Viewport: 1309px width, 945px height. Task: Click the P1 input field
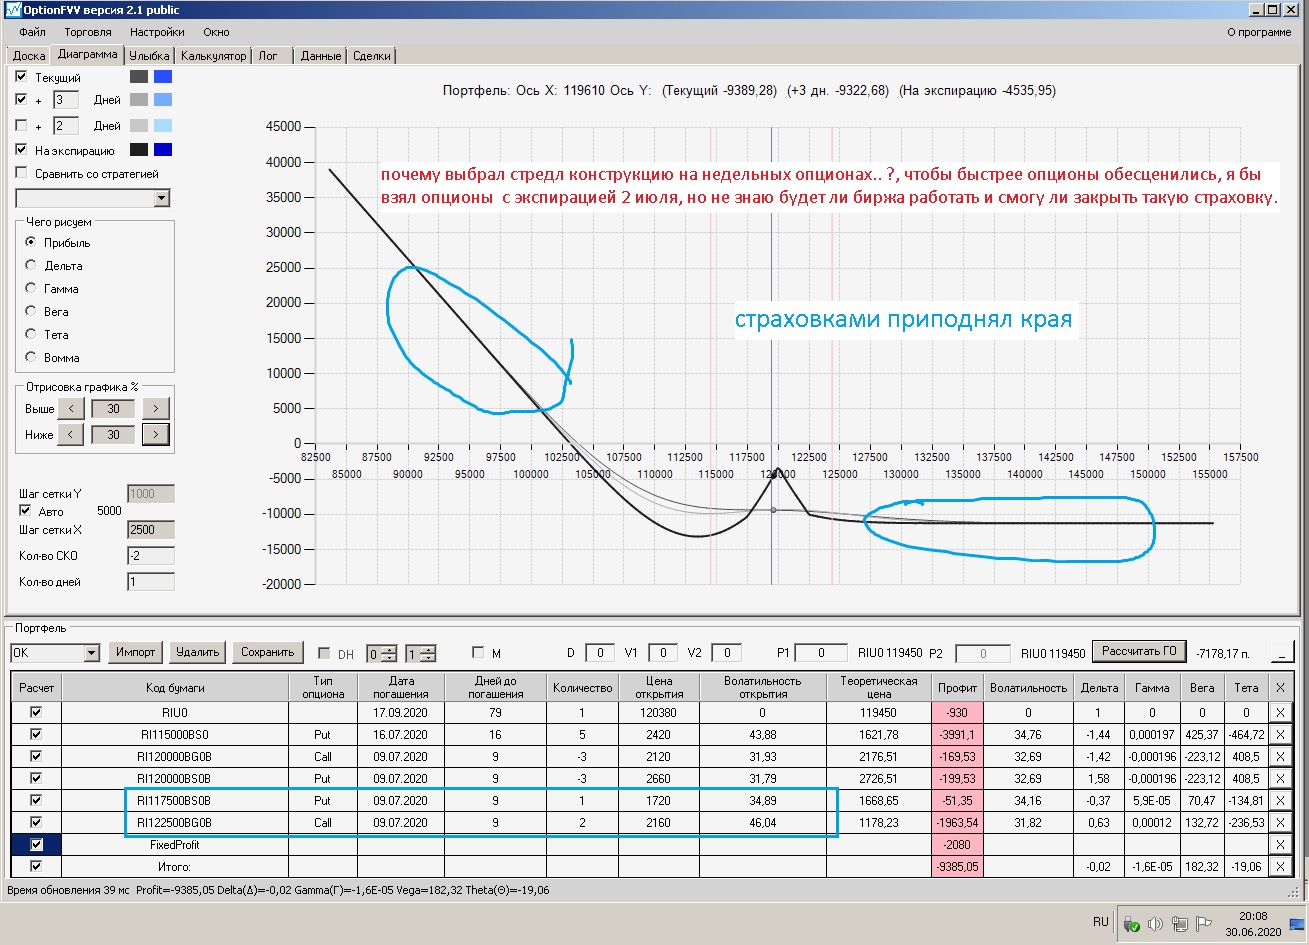coord(821,653)
